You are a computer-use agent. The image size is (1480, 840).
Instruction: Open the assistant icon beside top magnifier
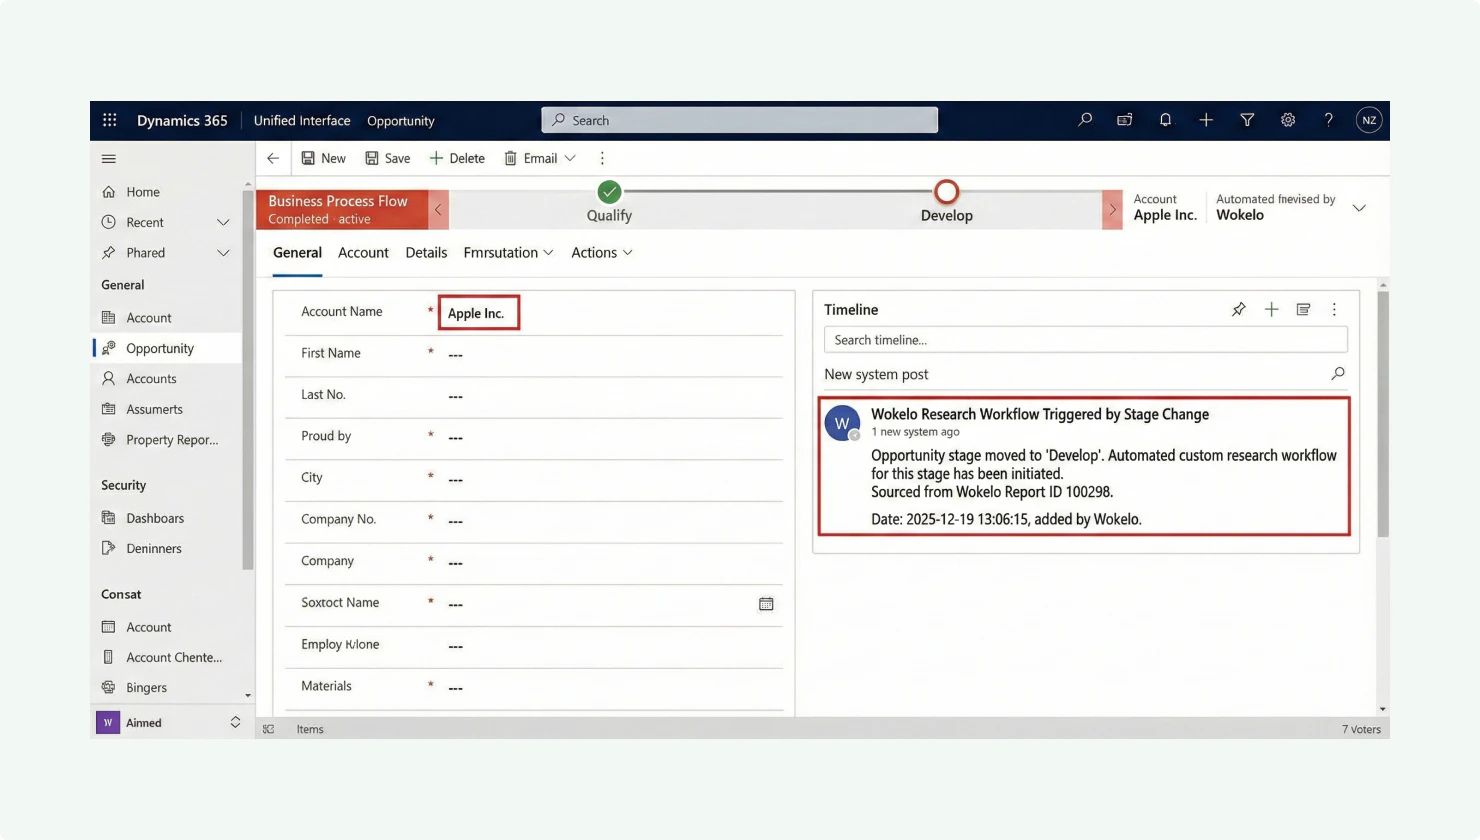click(x=1125, y=120)
